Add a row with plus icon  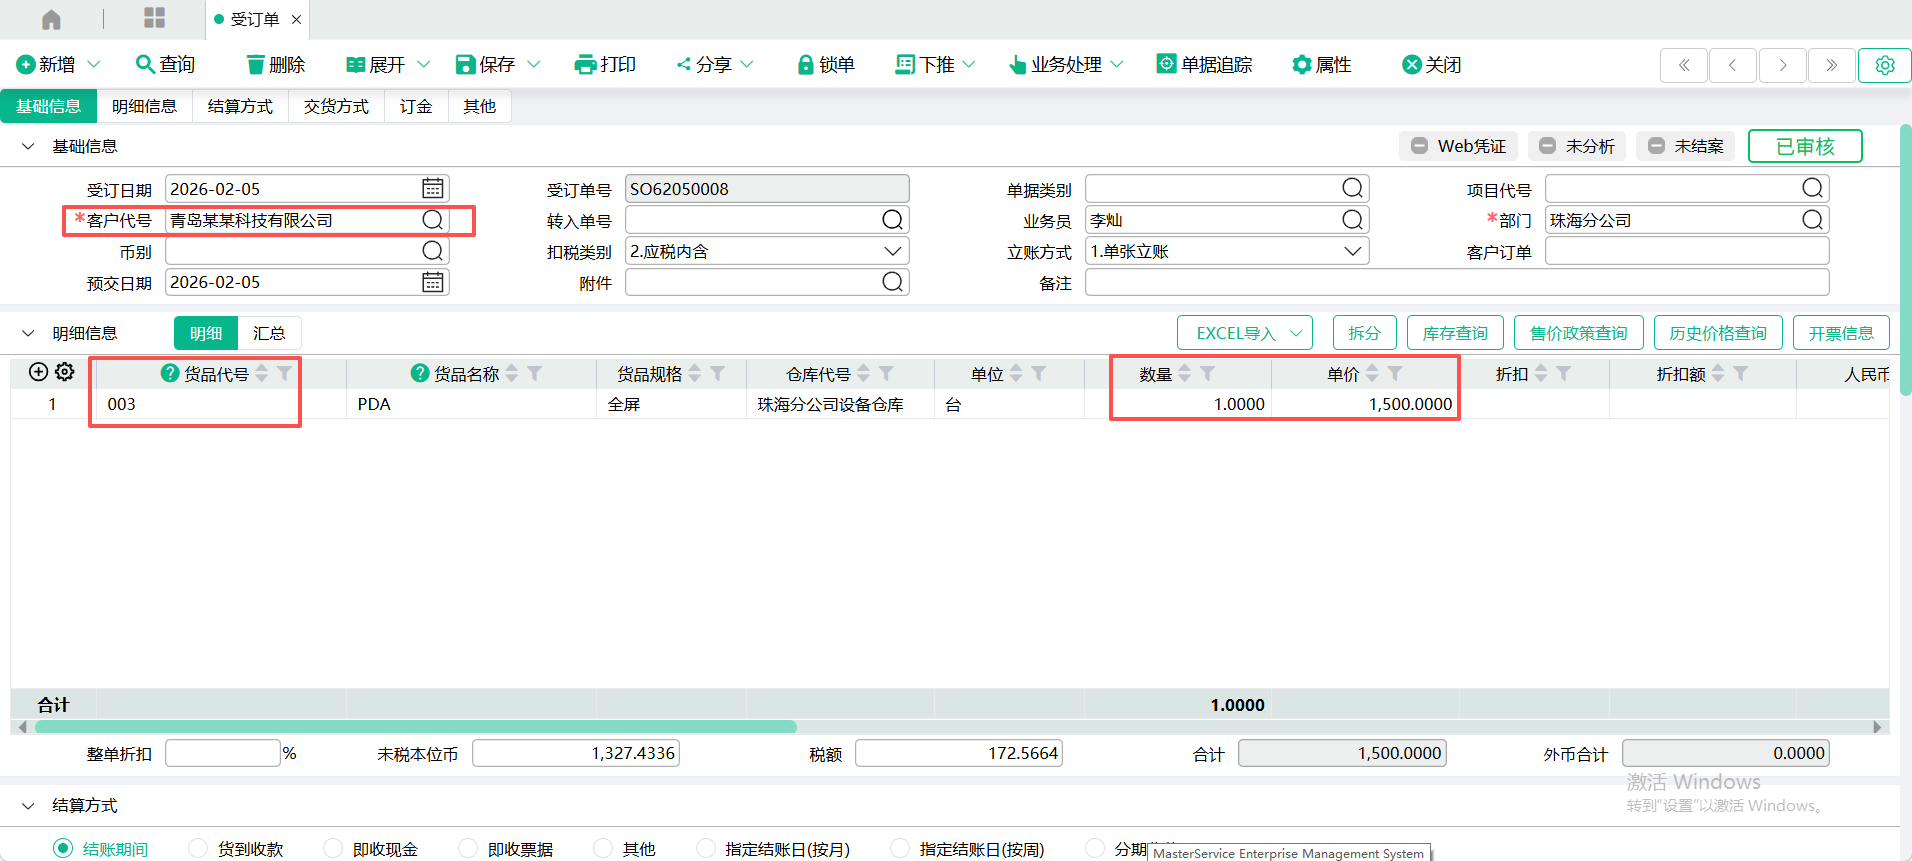[x=38, y=372]
